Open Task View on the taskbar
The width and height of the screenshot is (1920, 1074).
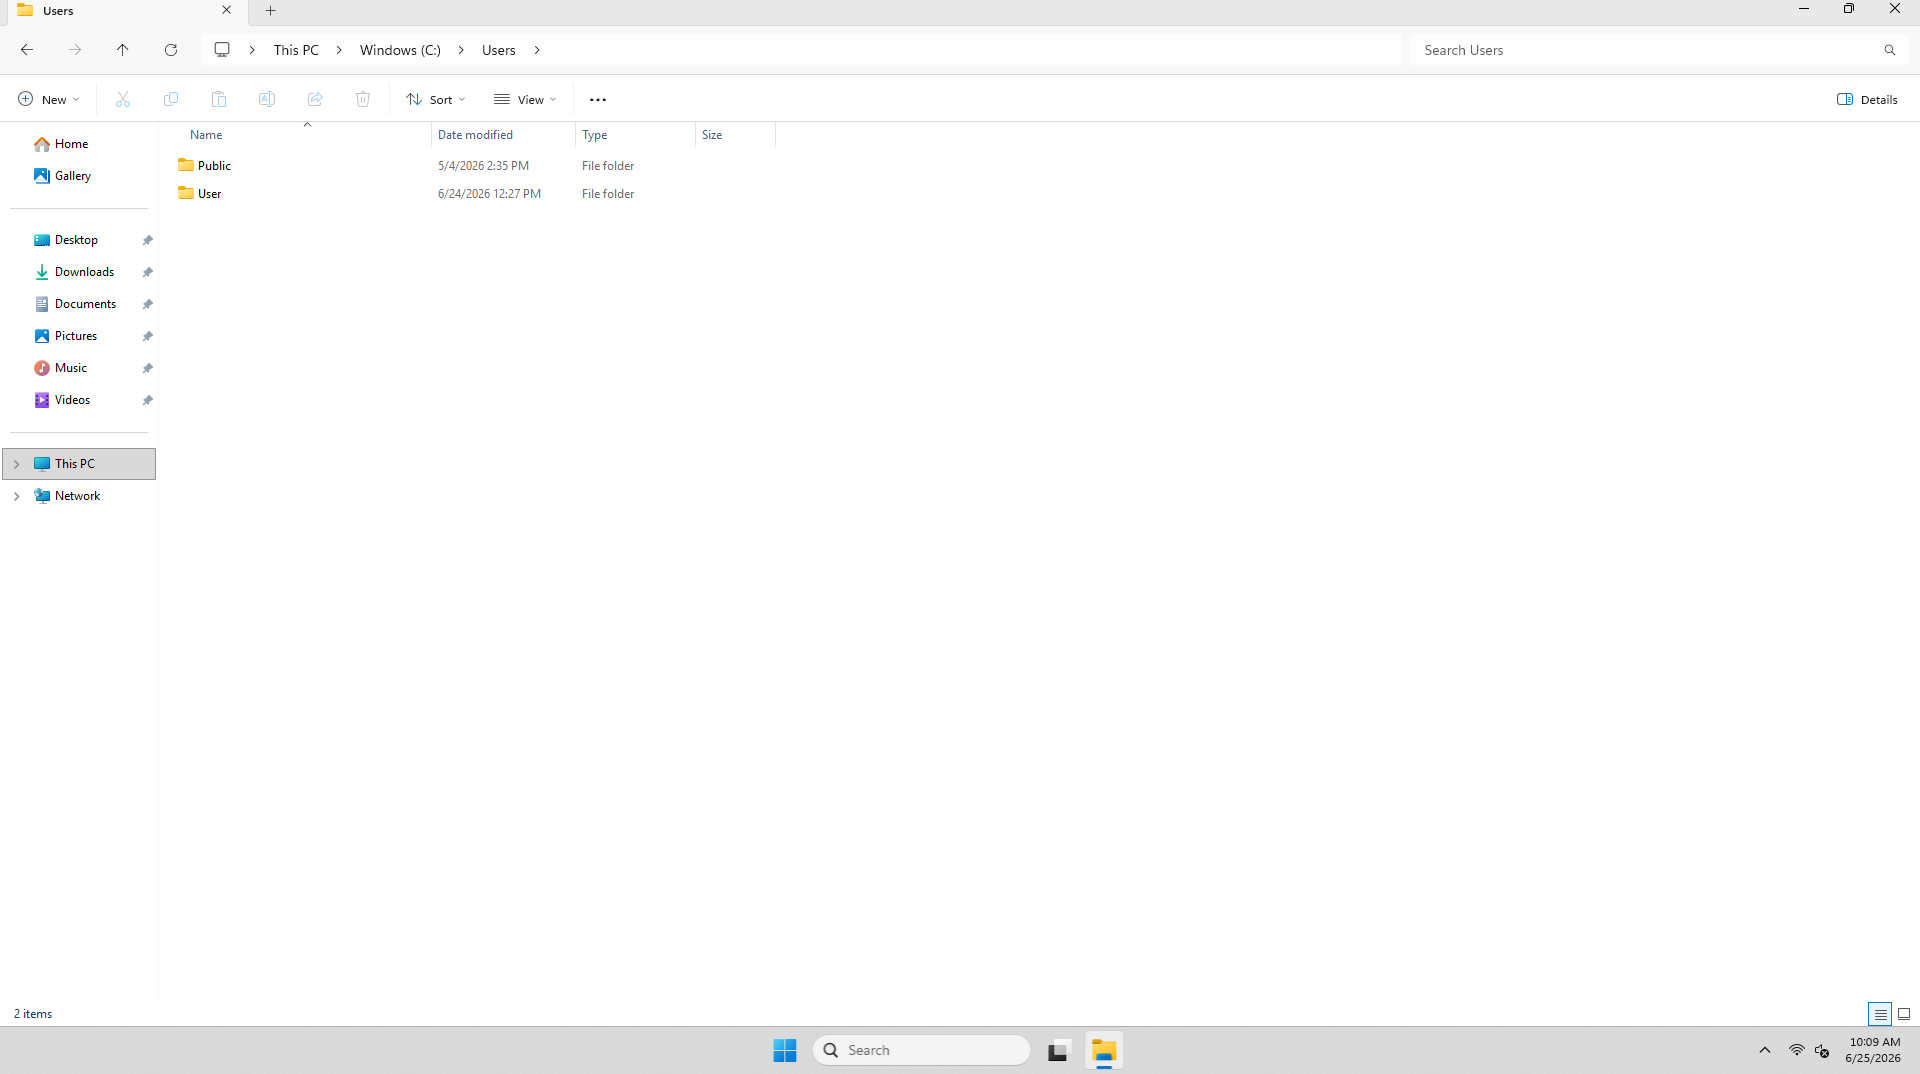click(x=1058, y=1050)
